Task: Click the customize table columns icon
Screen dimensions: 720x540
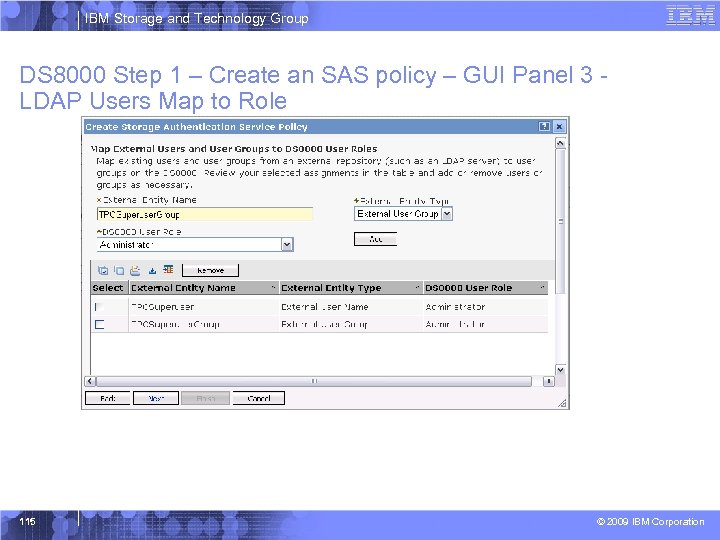Action: click(x=169, y=270)
